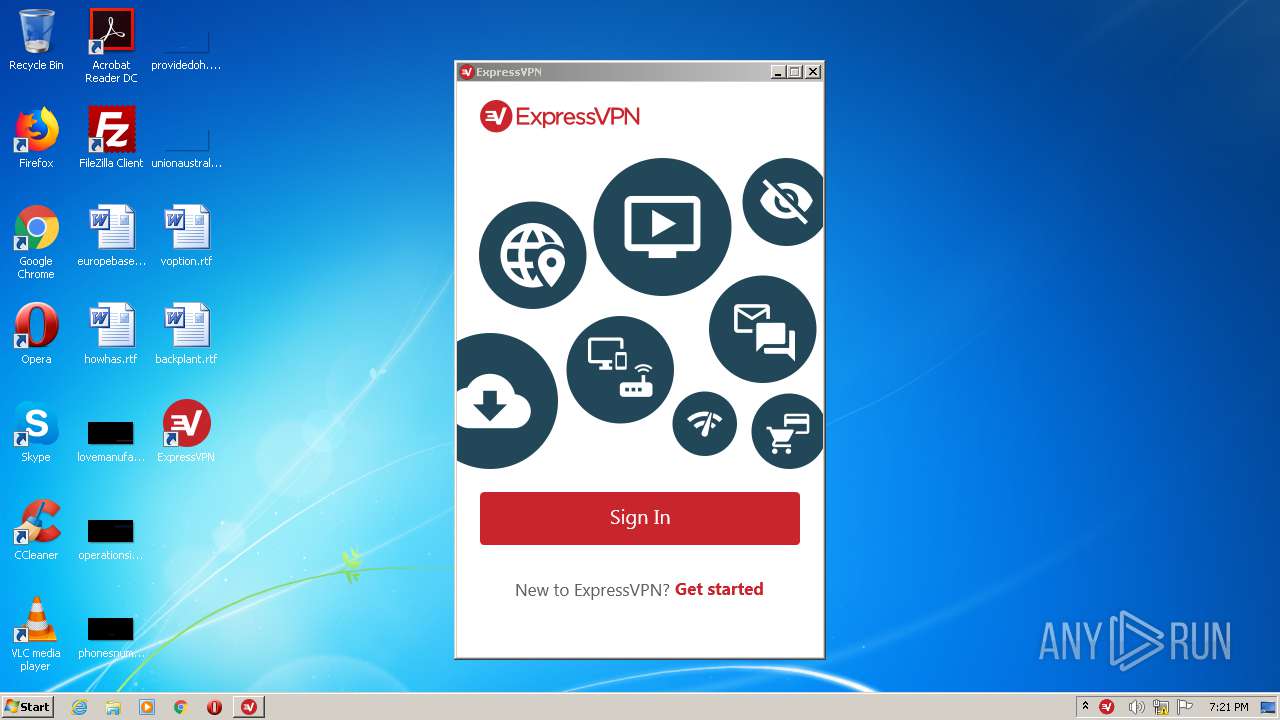Select the unionaustral desktop file
This screenshot has height=720, width=1280.
(x=186, y=146)
